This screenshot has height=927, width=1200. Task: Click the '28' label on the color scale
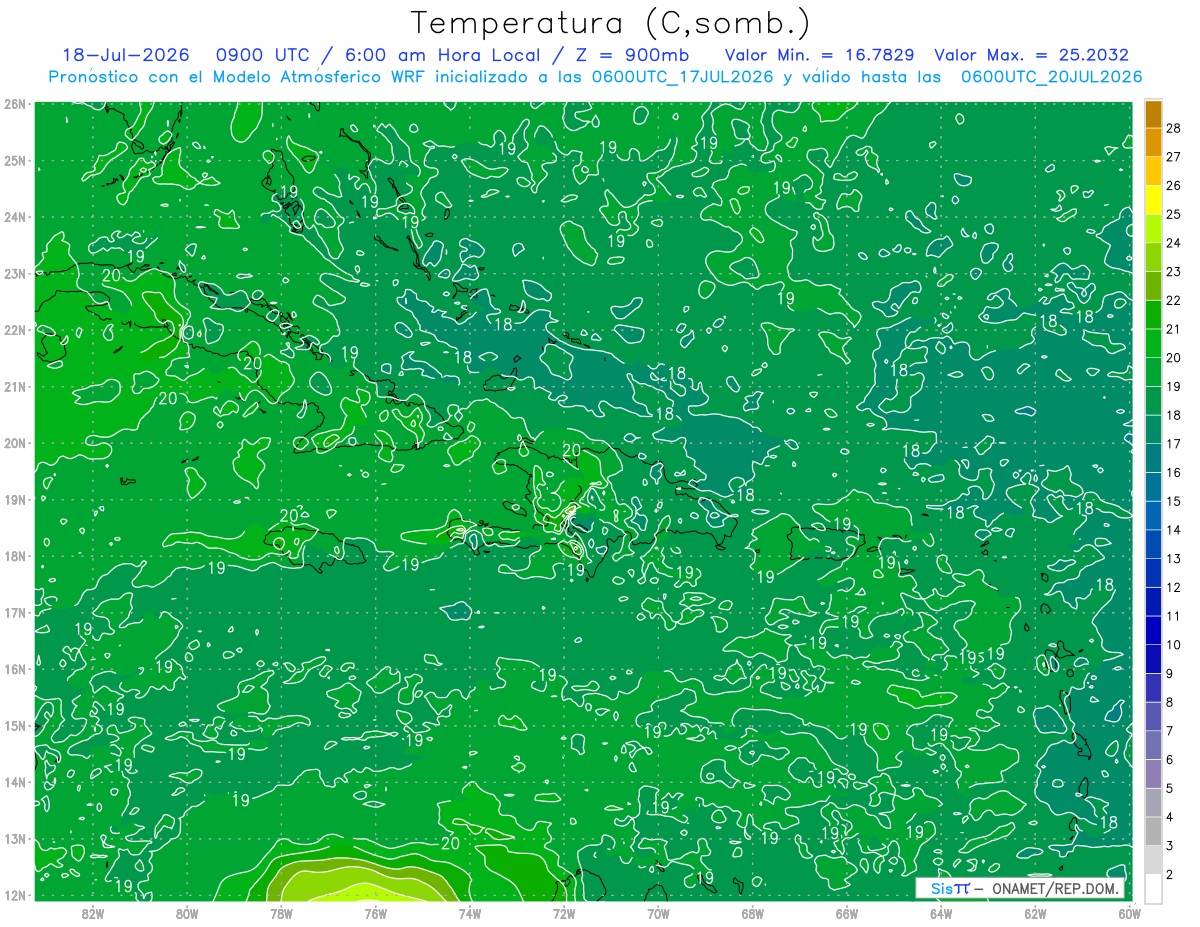point(1175,127)
